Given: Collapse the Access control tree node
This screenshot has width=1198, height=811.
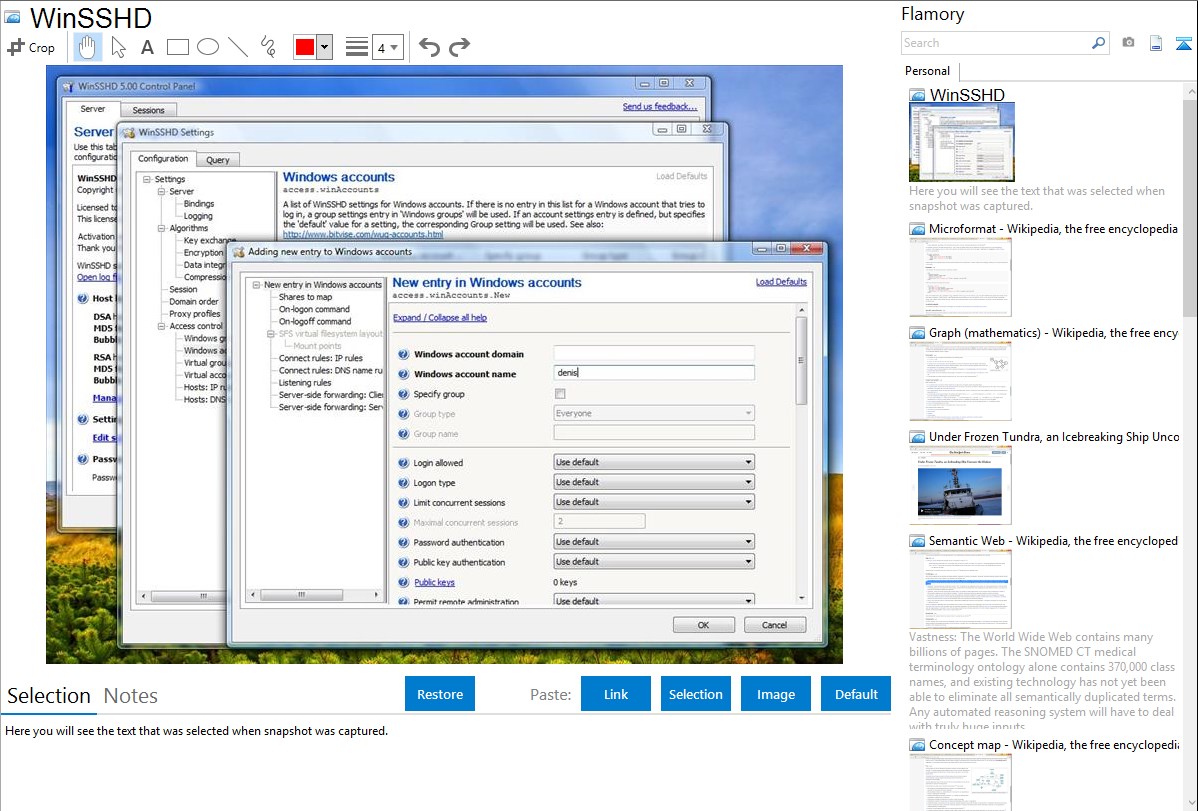Looking at the screenshot, I should tap(161, 326).
